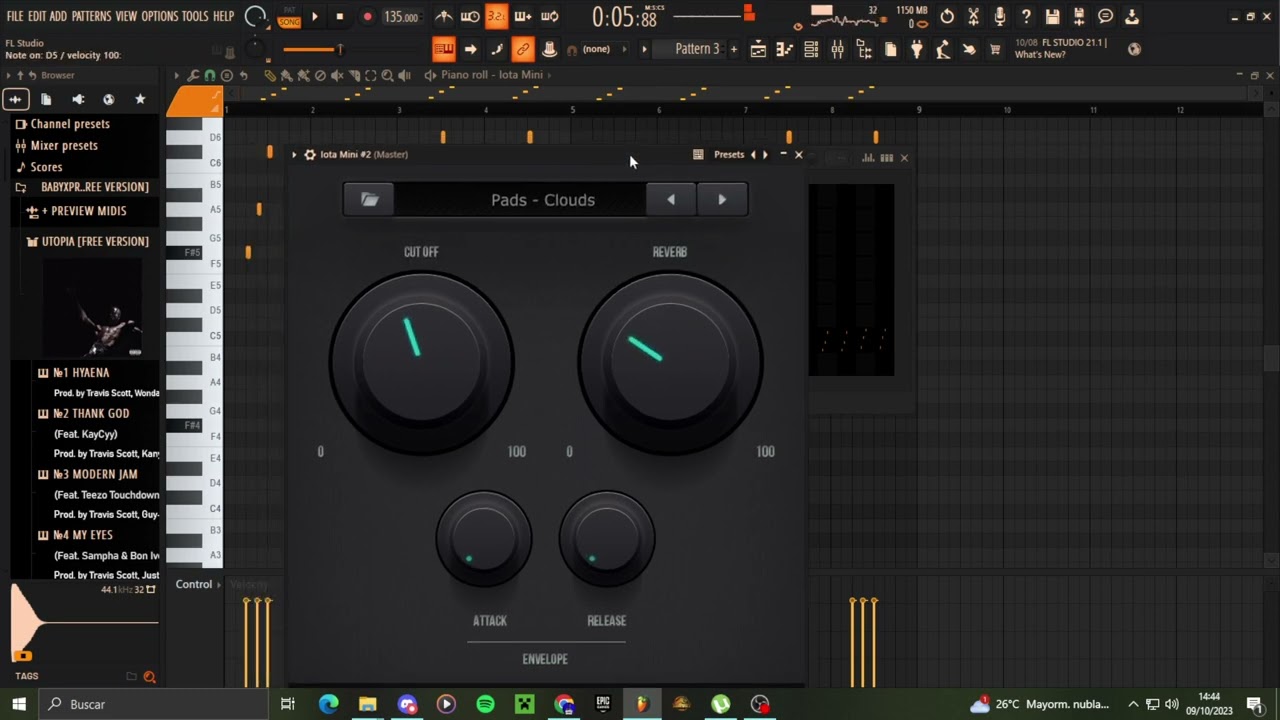The width and height of the screenshot is (1280, 720).
Task: Click the undo history circular arrow icon
Action: [947, 16]
